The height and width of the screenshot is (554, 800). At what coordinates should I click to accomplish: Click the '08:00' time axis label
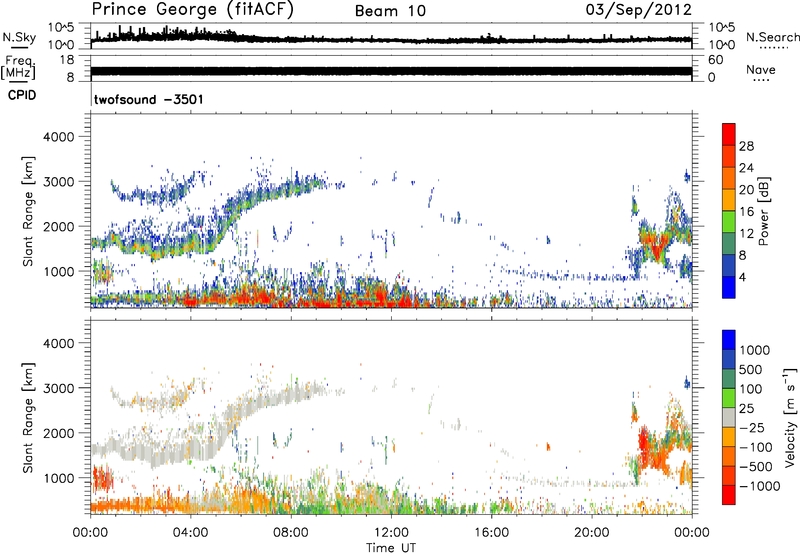(x=291, y=533)
